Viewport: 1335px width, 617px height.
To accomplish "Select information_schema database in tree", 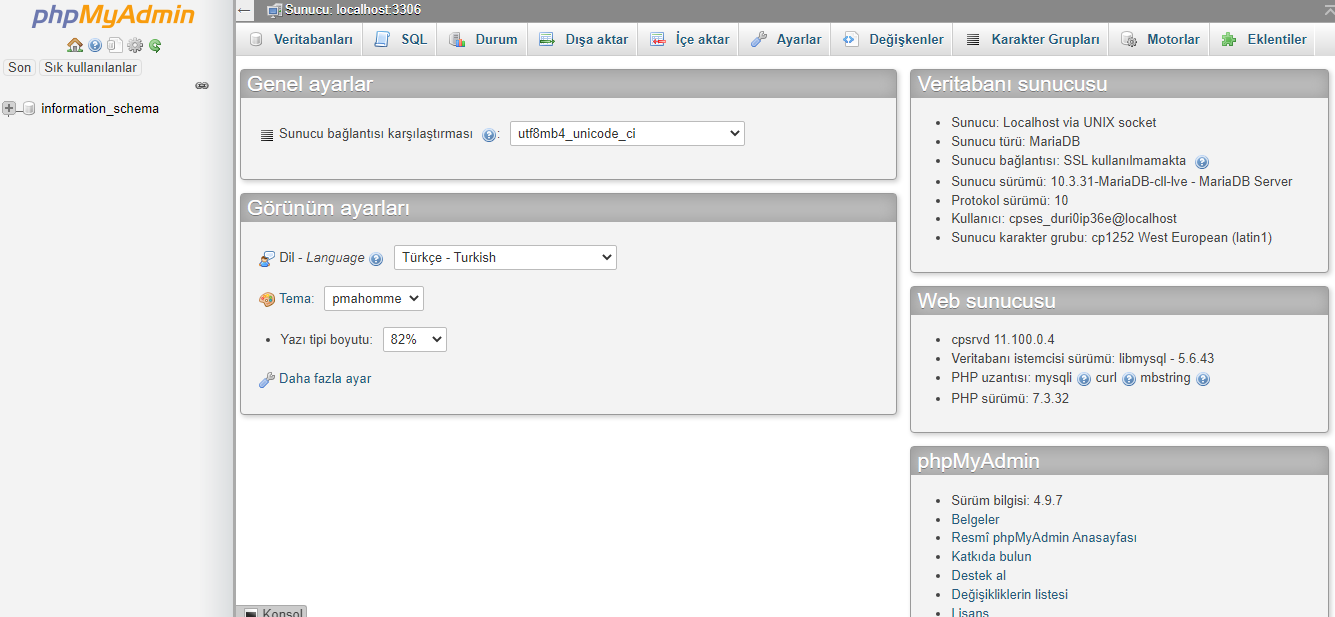I will point(100,108).
